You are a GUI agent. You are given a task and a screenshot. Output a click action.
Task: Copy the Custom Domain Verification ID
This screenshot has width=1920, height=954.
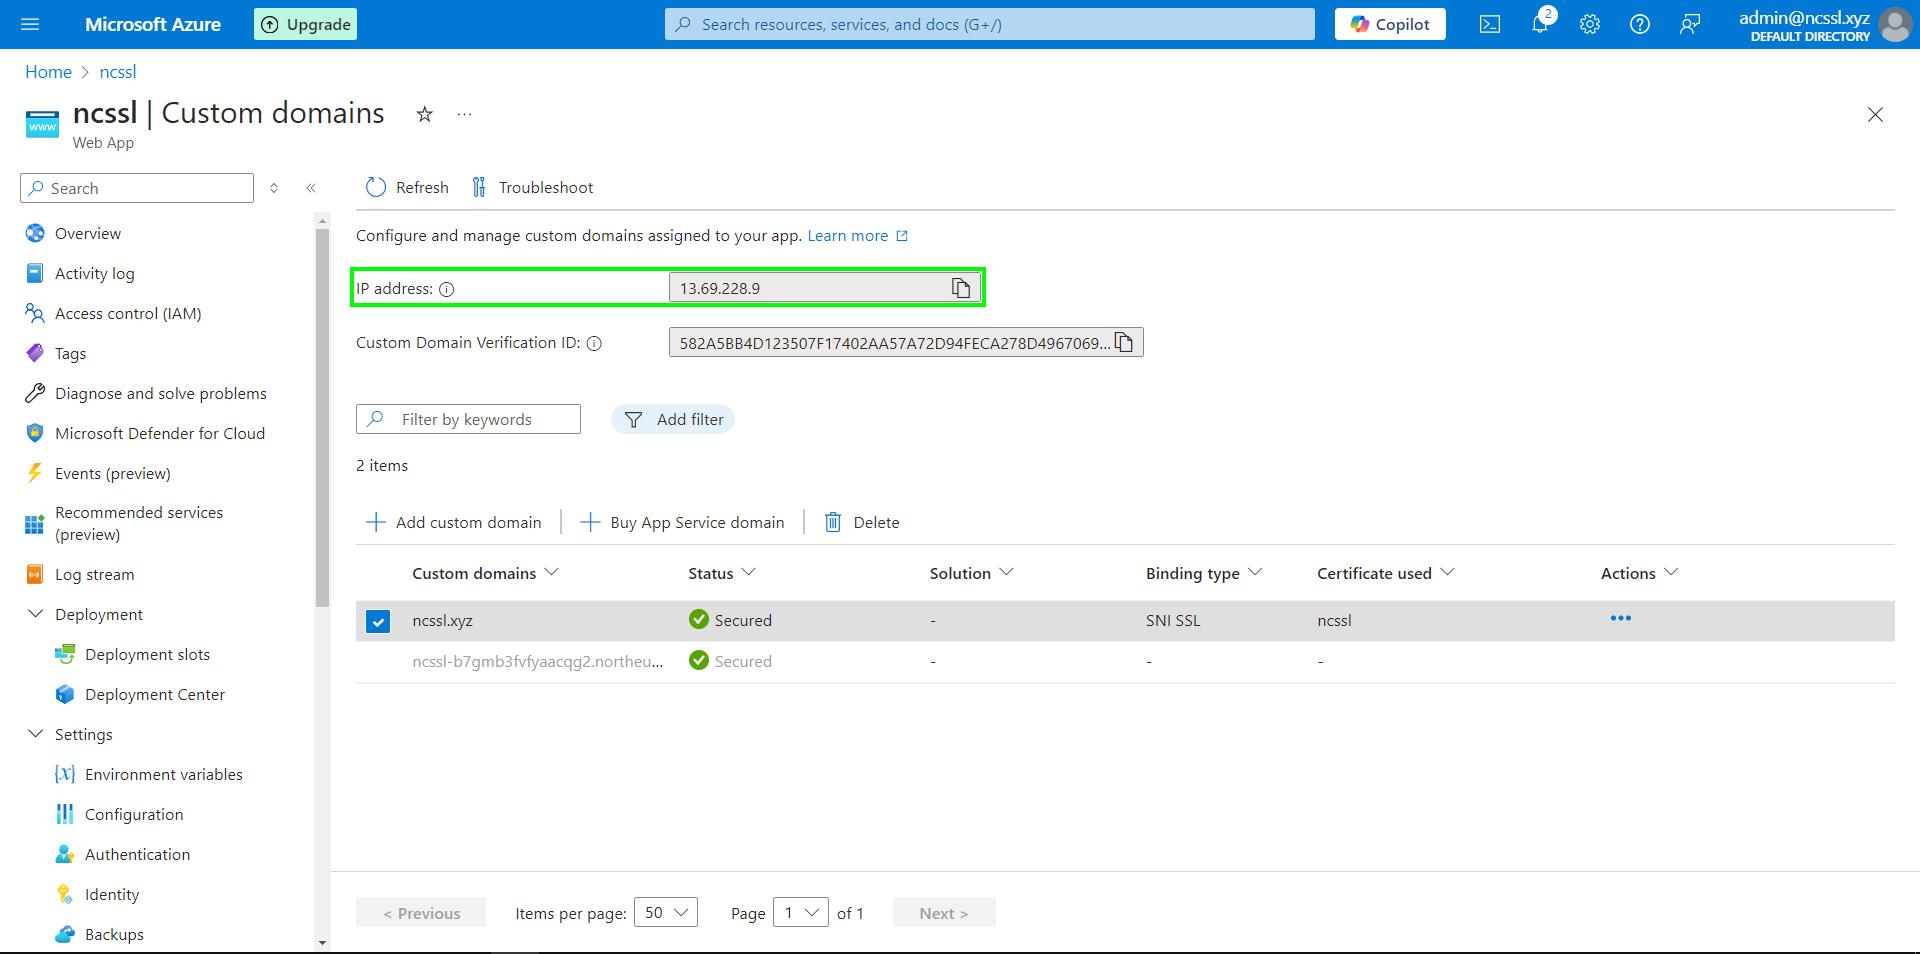pyautogui.click(x=1124, y=343)
